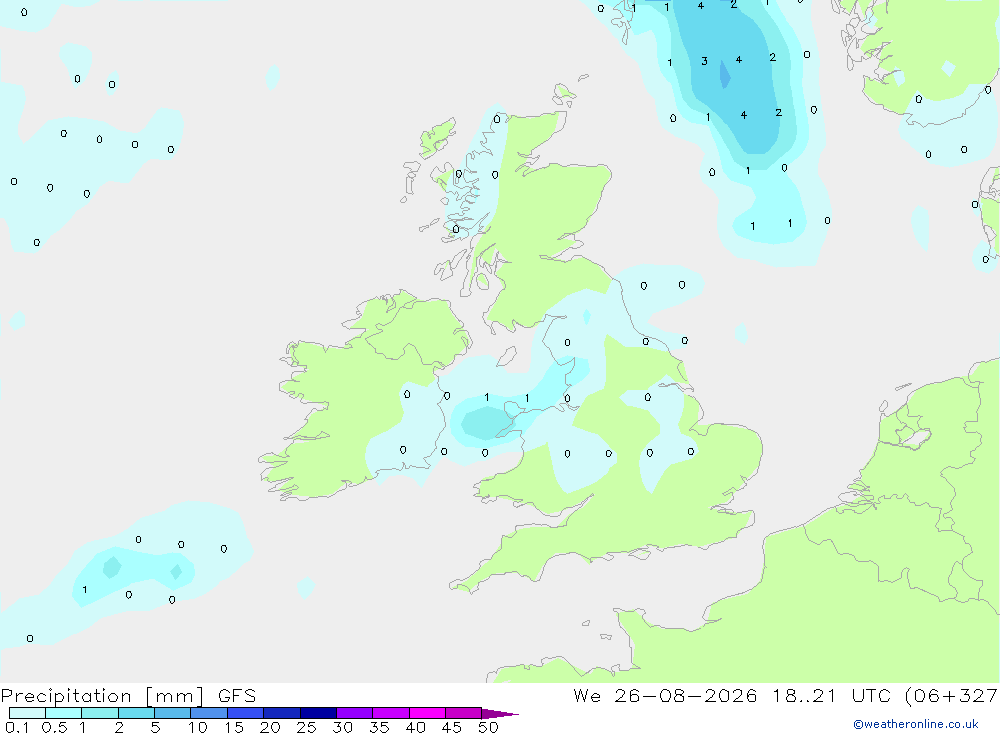Select the 40–45 mm magenta legend swatch

pyautogui.click(x=427, y=713)
